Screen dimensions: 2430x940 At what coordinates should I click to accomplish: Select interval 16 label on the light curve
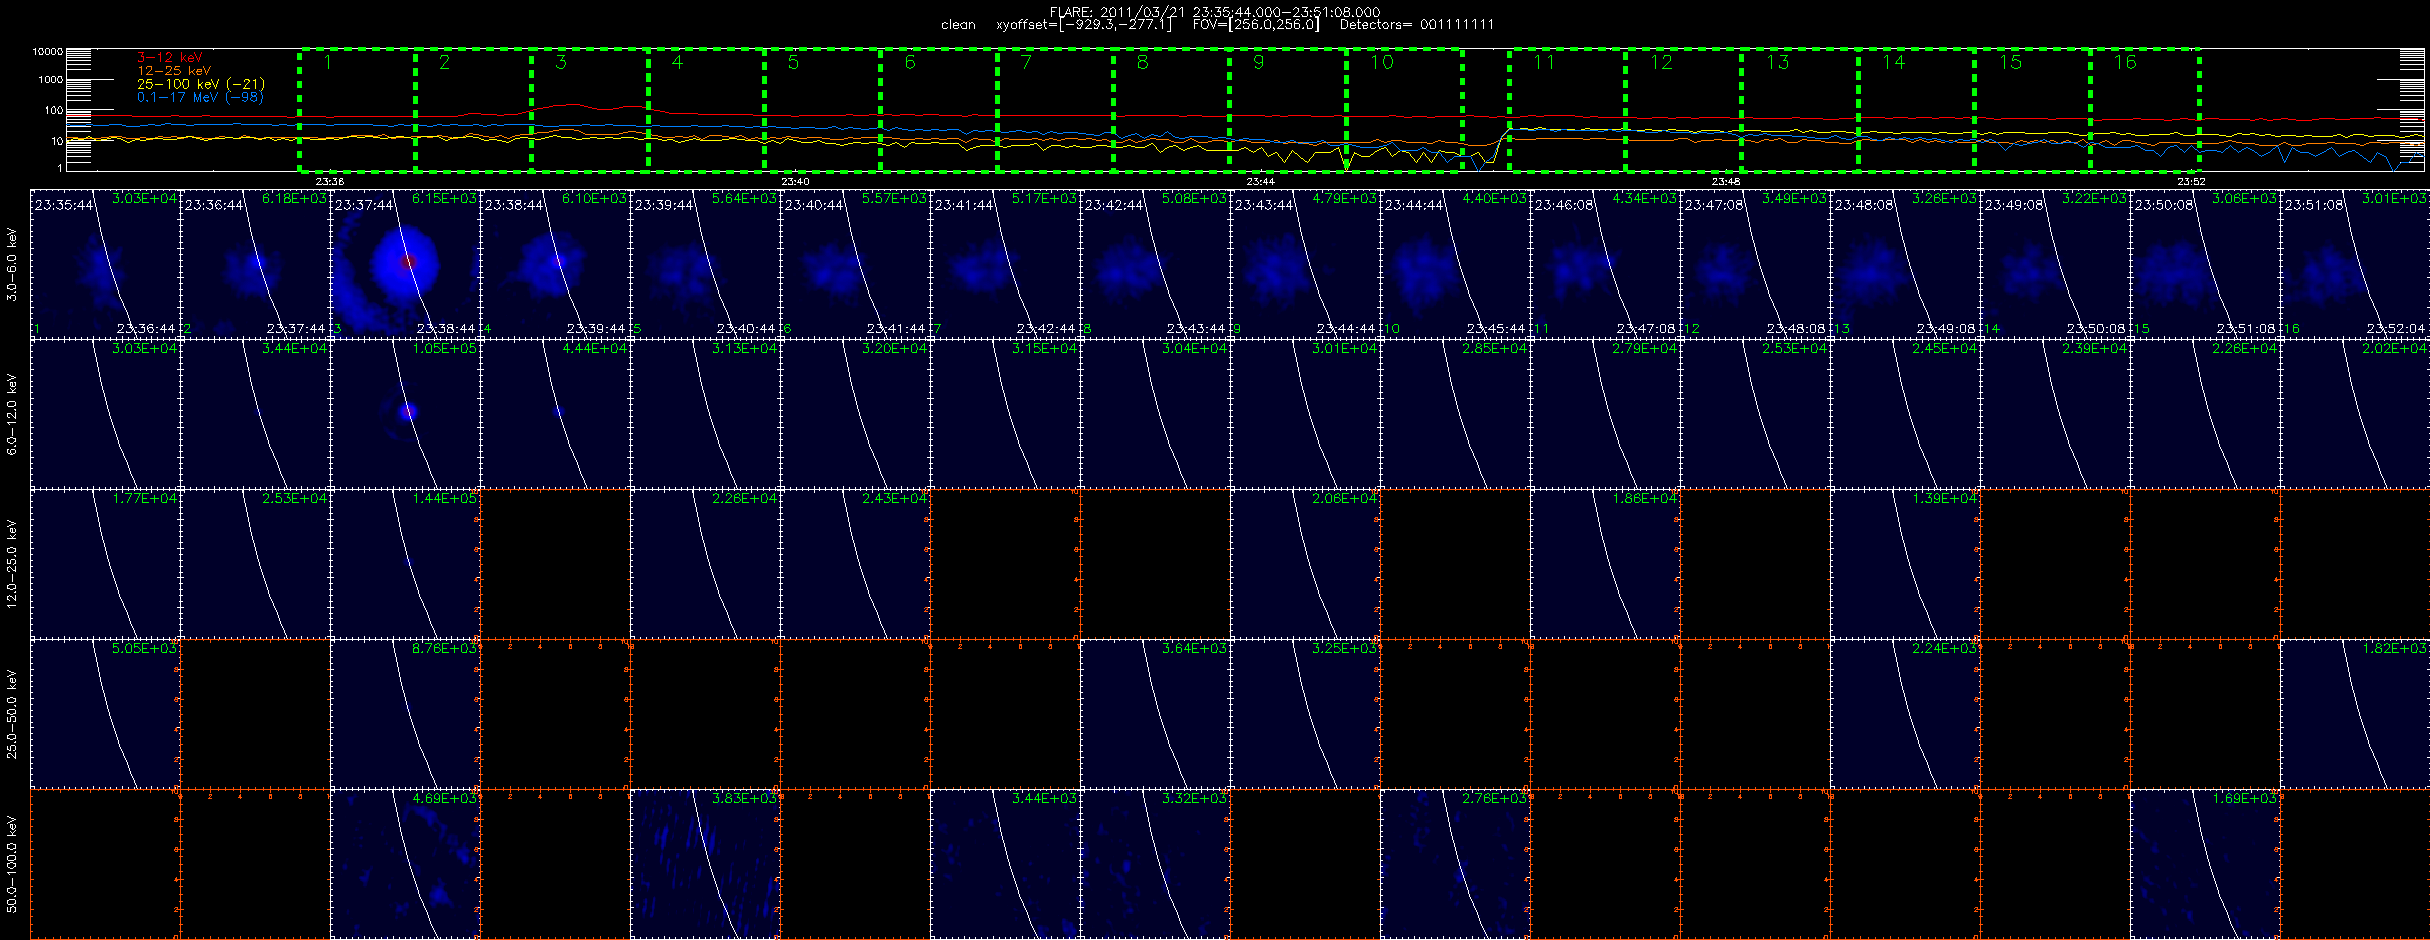click(2125, 62)
